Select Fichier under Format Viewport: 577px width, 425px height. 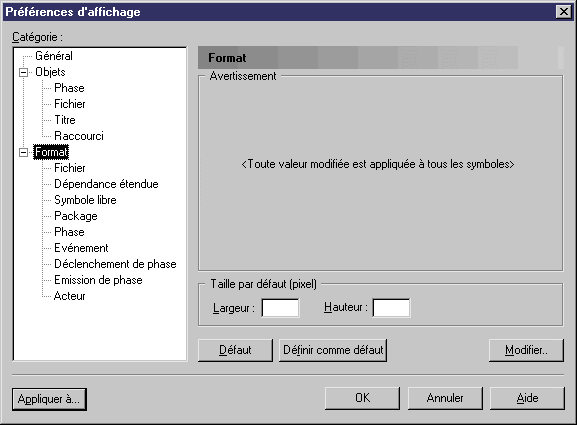tap(70, 168)
